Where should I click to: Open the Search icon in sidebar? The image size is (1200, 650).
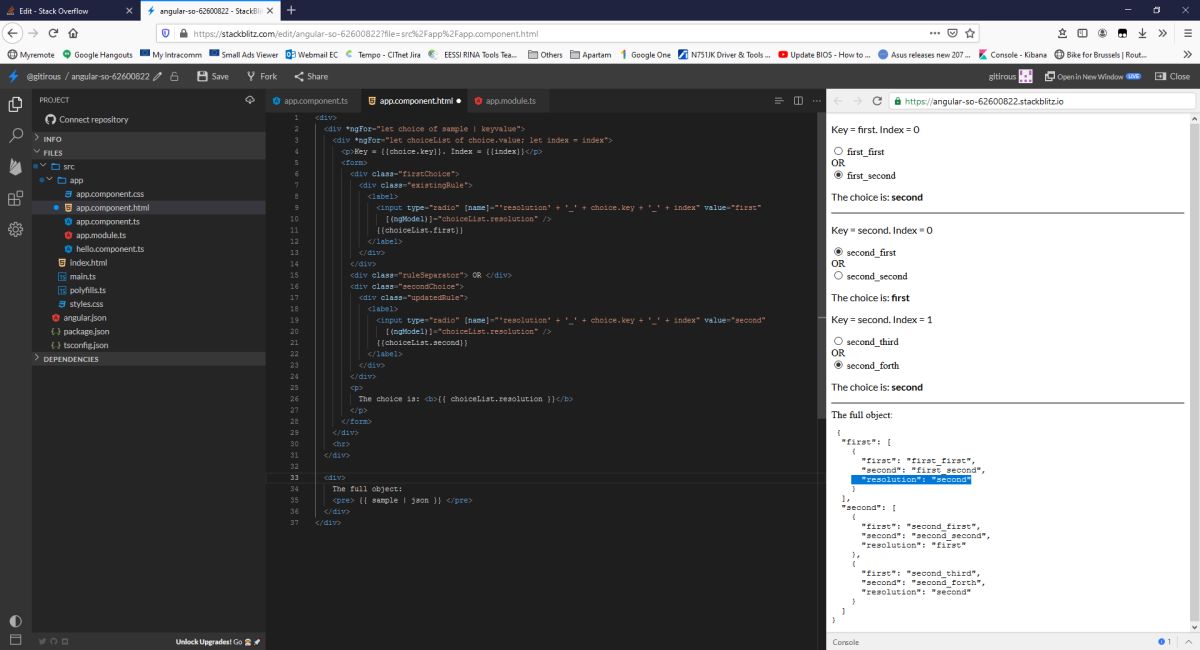pos(15,135)
